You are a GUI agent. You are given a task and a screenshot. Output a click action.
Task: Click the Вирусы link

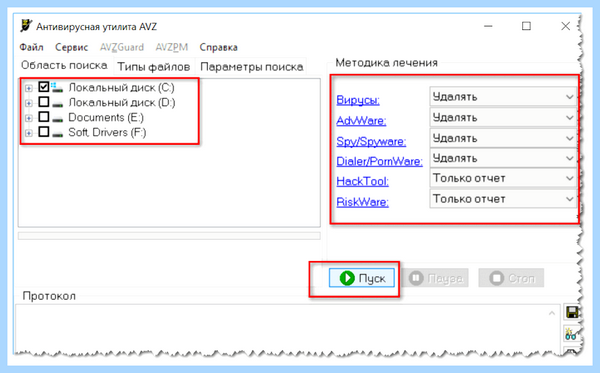[358, 100]
